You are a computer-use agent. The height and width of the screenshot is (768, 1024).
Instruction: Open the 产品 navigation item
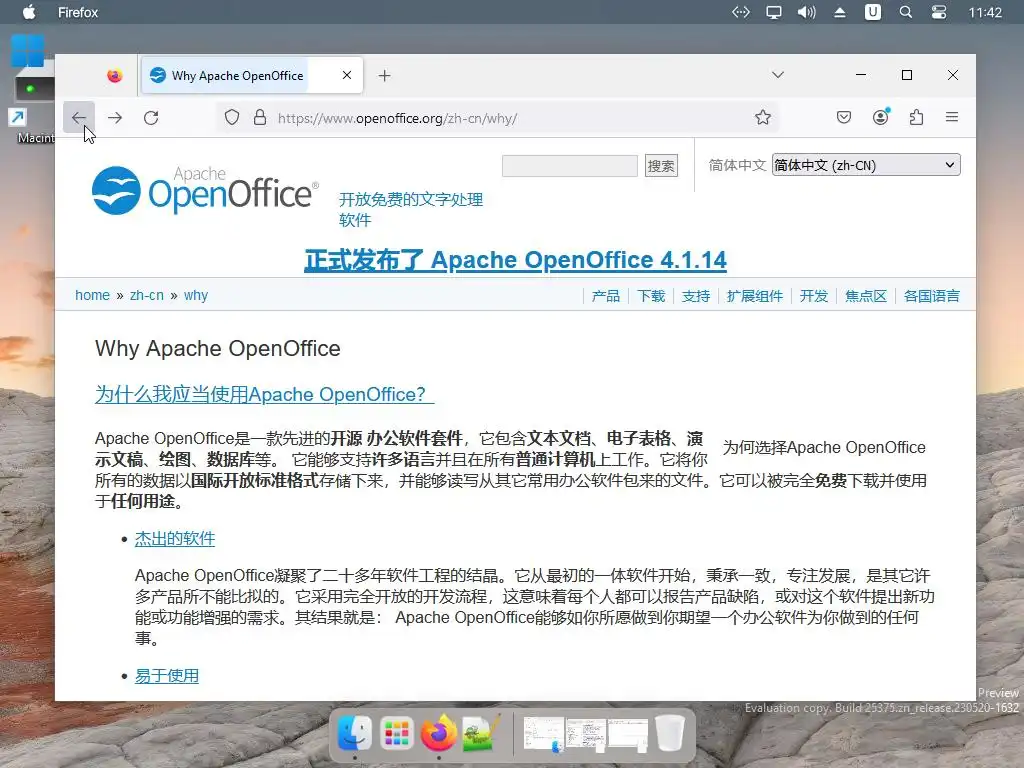coord(605,296)
